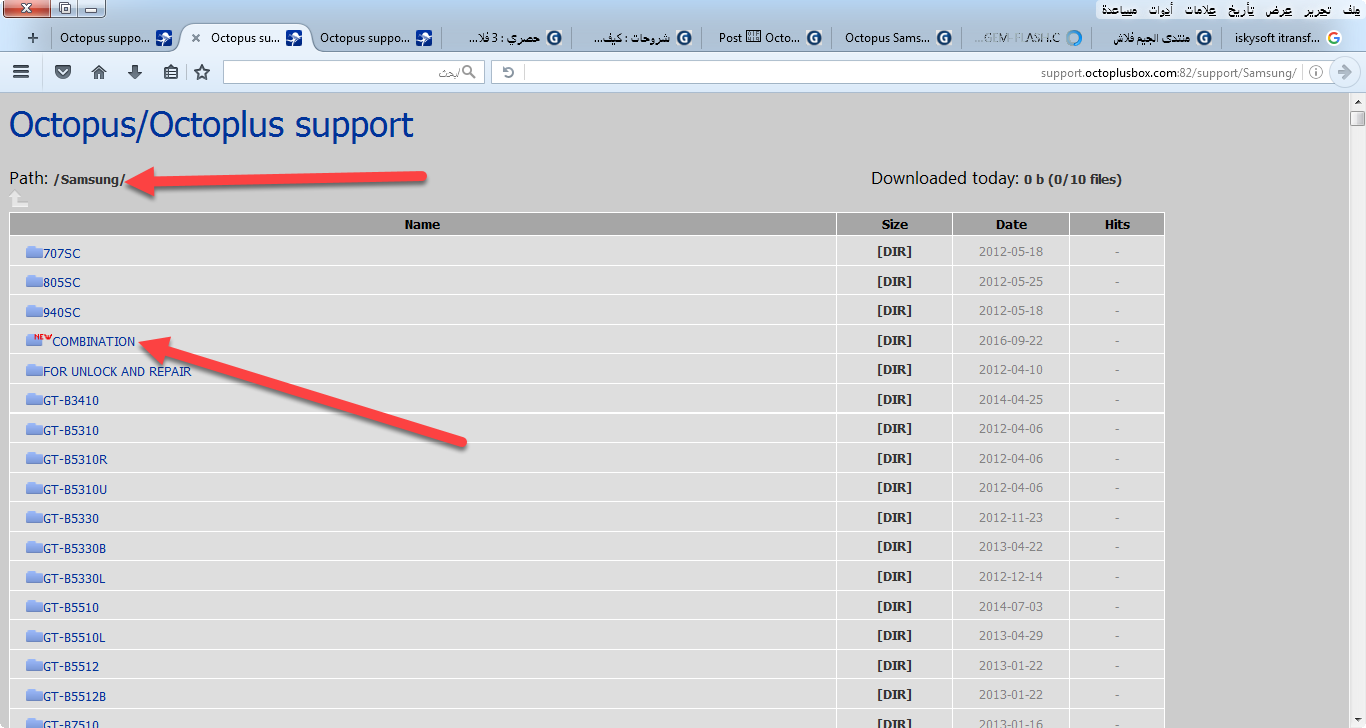Open the GT-B5330B directory link
This screenshot has width=1366, height=728.
(x=74, y=549)
